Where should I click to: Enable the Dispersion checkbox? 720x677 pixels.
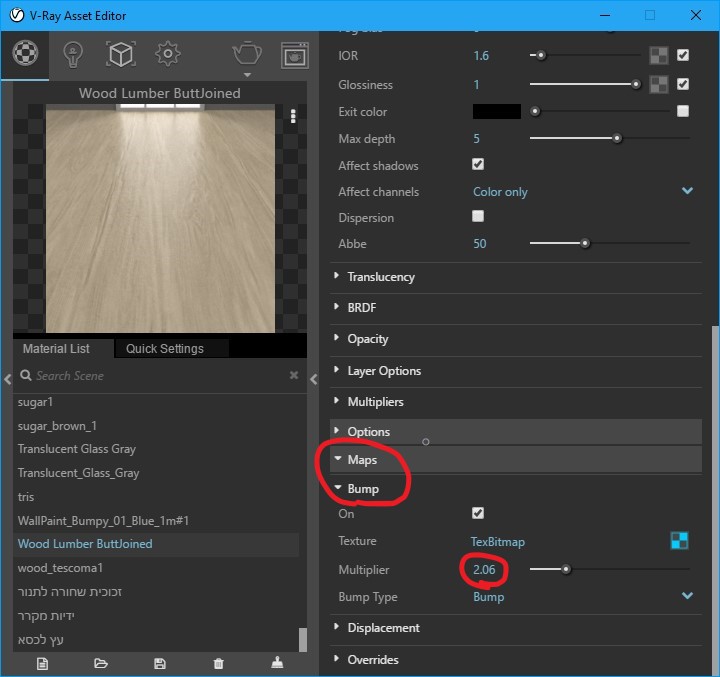478,217
